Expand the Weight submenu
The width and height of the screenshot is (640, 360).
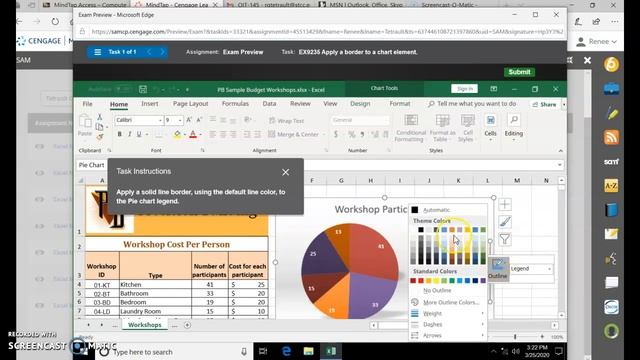(x=448, y=313)
